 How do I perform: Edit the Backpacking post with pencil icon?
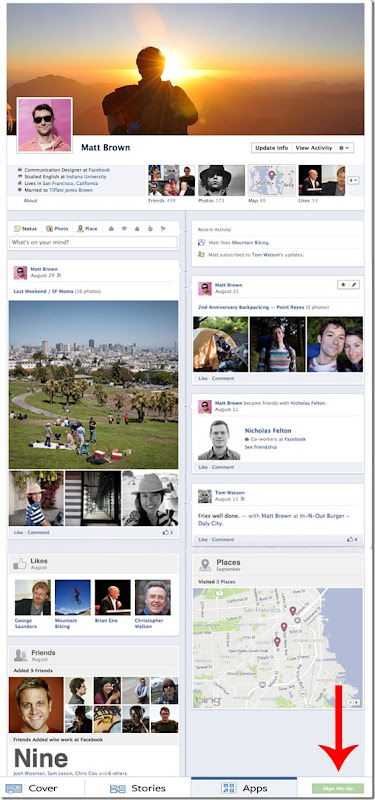pos(354,285)
